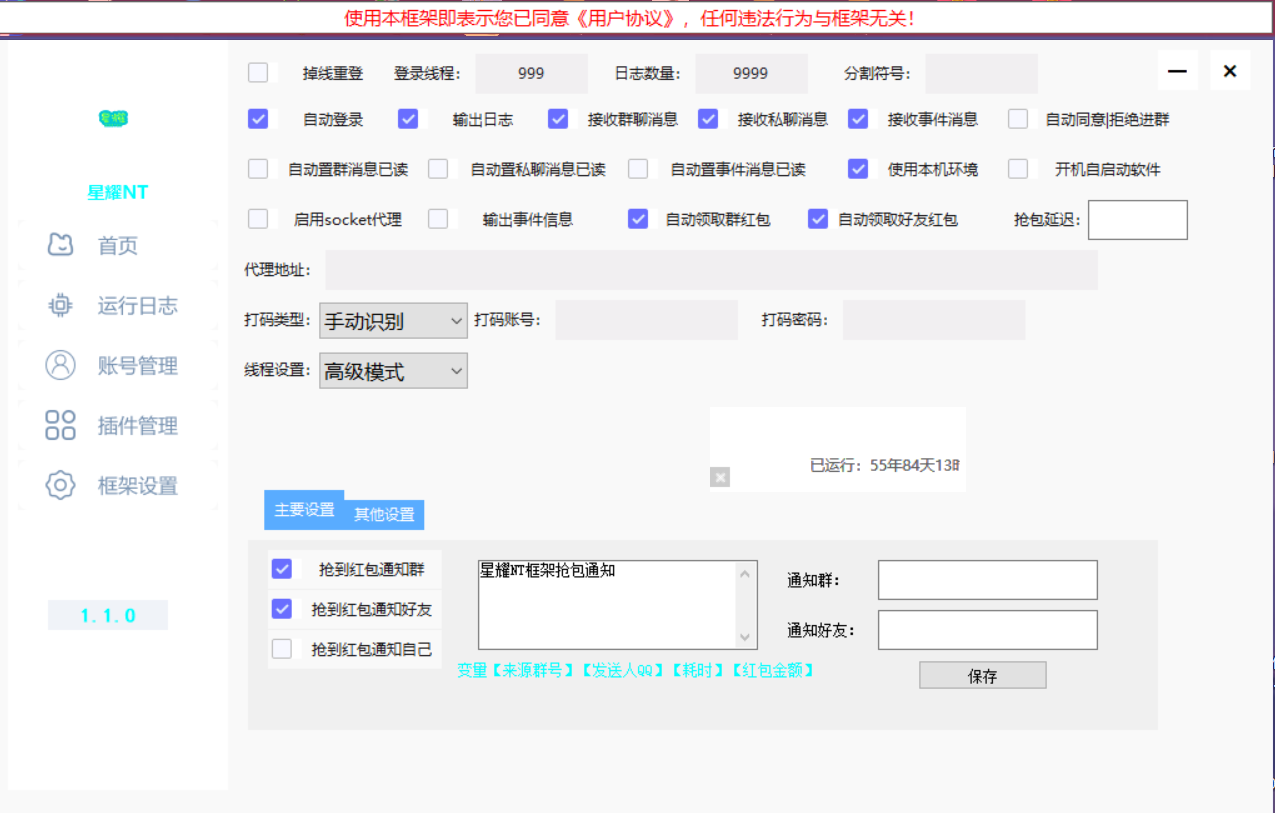
Task: Check 抢到红包通知自己
Action: click(x=281, y=648)
